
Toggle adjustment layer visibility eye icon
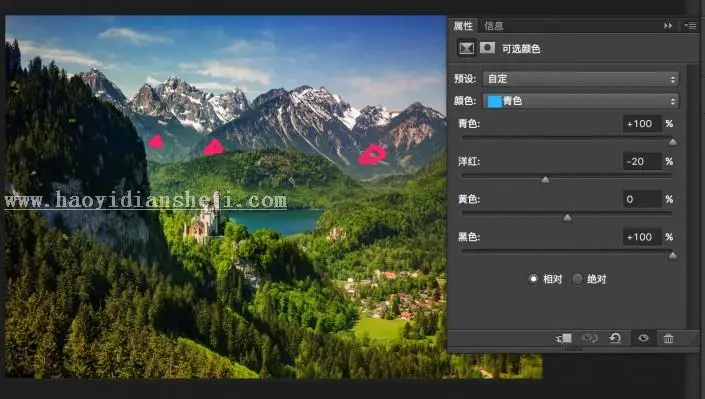(x=643, y=338)
